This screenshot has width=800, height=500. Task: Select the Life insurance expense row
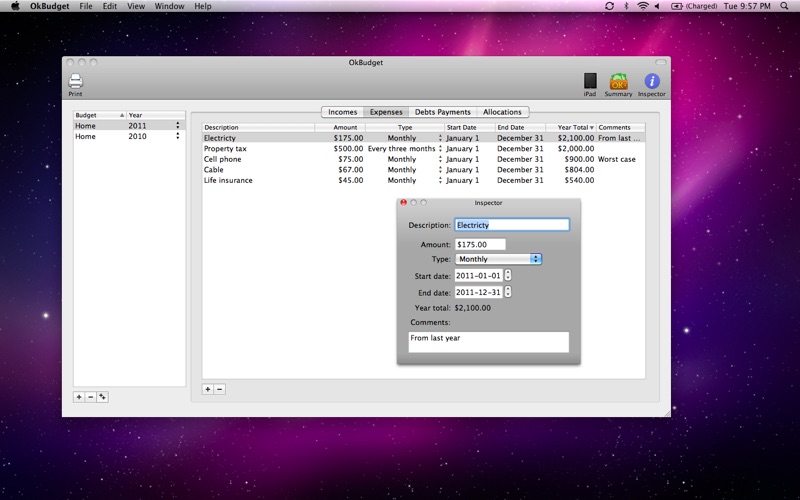pos(423,180)
